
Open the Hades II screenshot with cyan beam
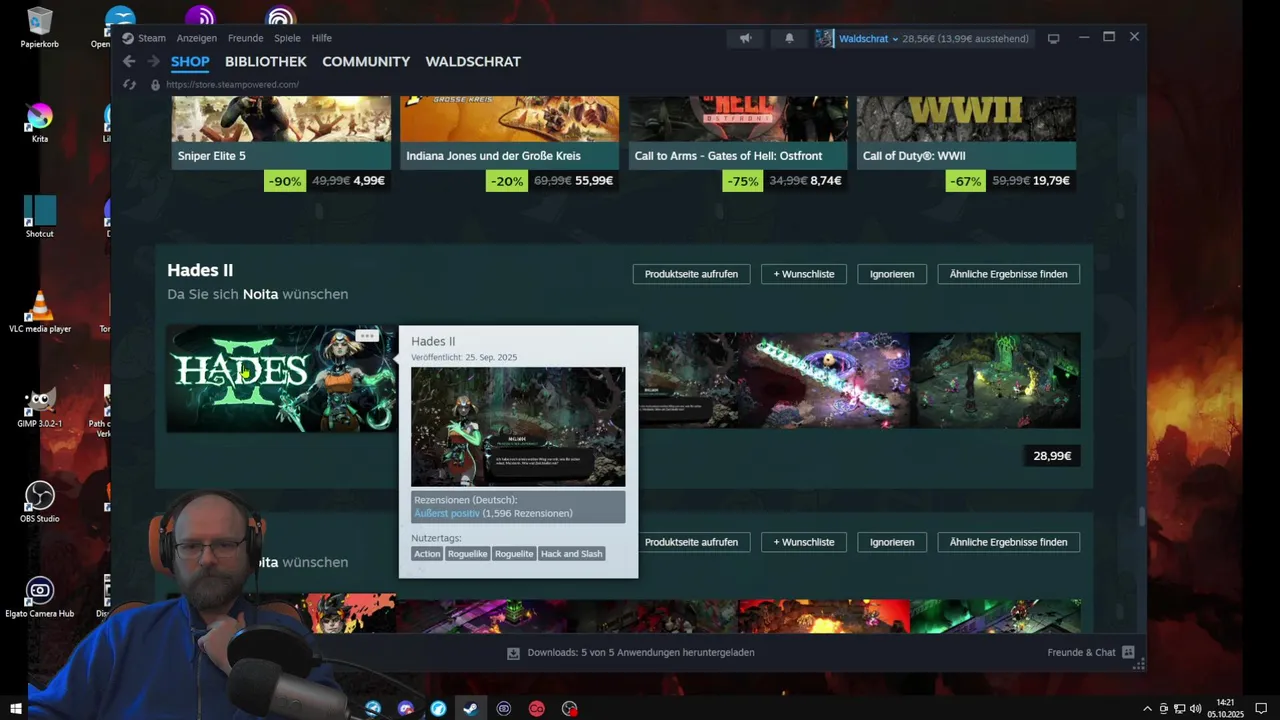824,380
